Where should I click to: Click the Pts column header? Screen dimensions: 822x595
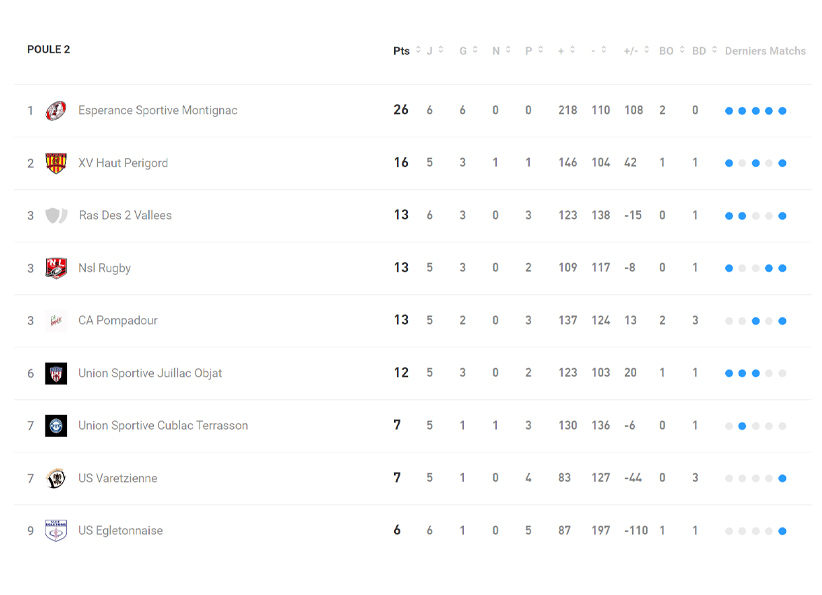coord(401,51)
